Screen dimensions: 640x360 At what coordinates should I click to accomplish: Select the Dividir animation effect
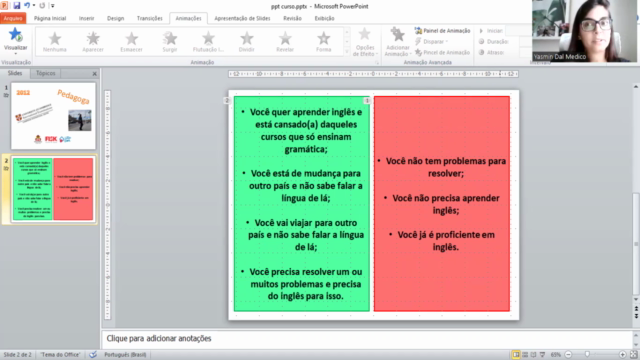pyautogui.click(x=247, y=42)
